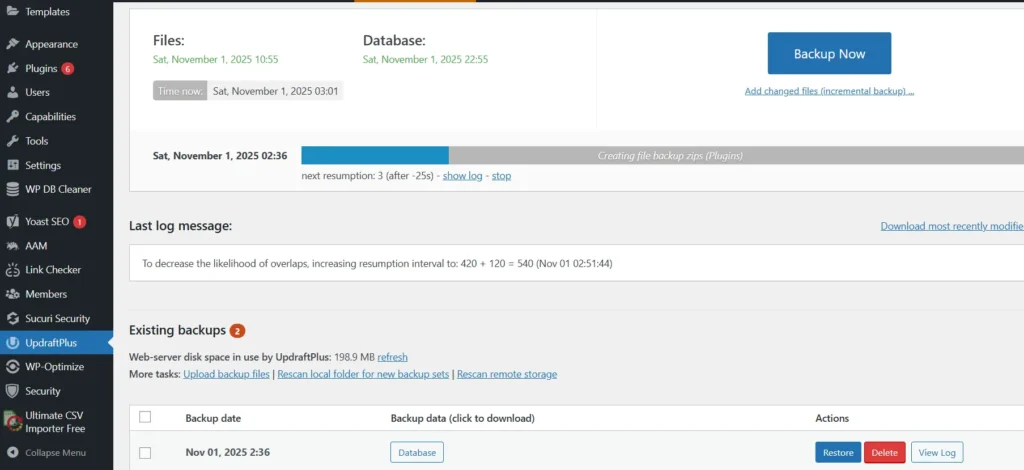Click the Security shield icon
The width and height of the screenshot is (1024, 470).
point(12,391)
